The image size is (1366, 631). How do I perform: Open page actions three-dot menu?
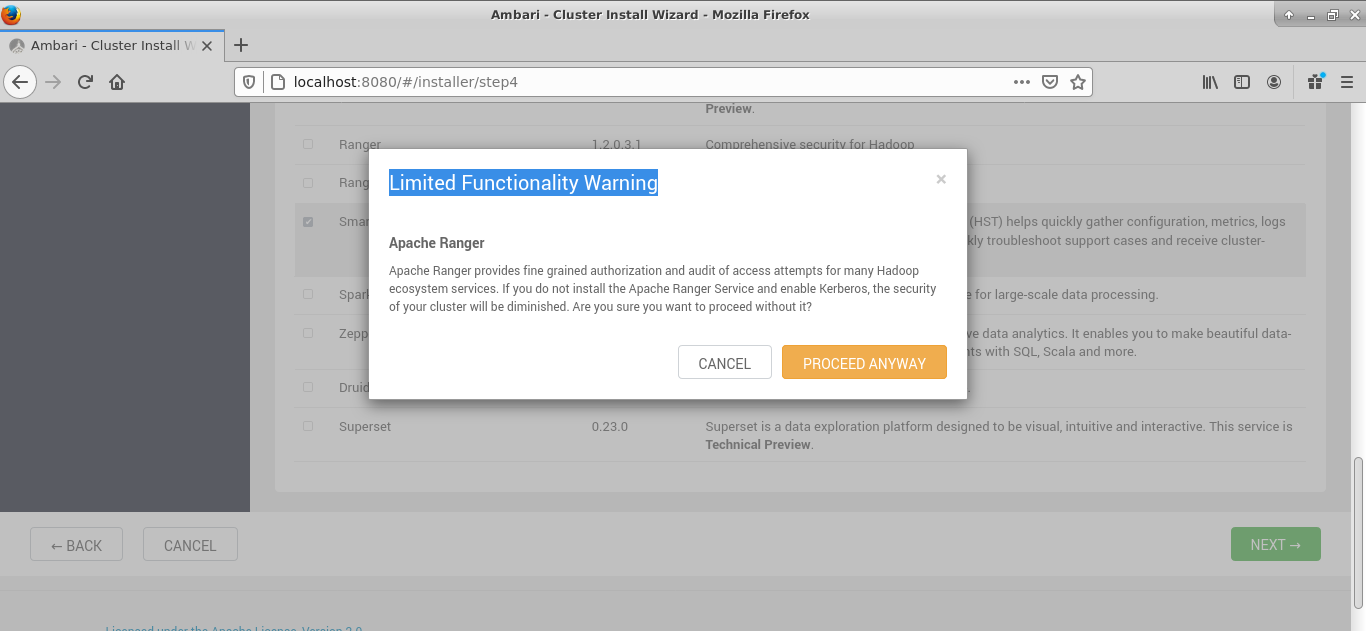click(x=1021, y=82)
